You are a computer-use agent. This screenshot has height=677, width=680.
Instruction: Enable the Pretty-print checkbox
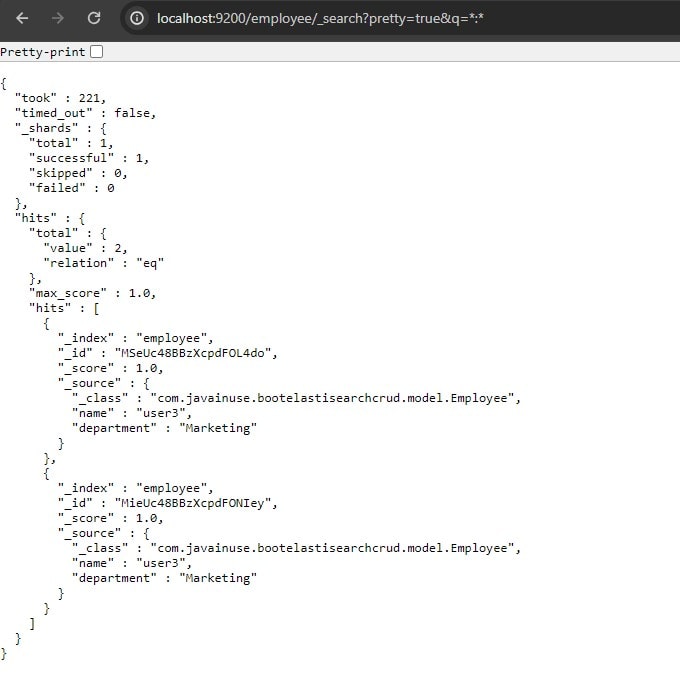[97, 52]
